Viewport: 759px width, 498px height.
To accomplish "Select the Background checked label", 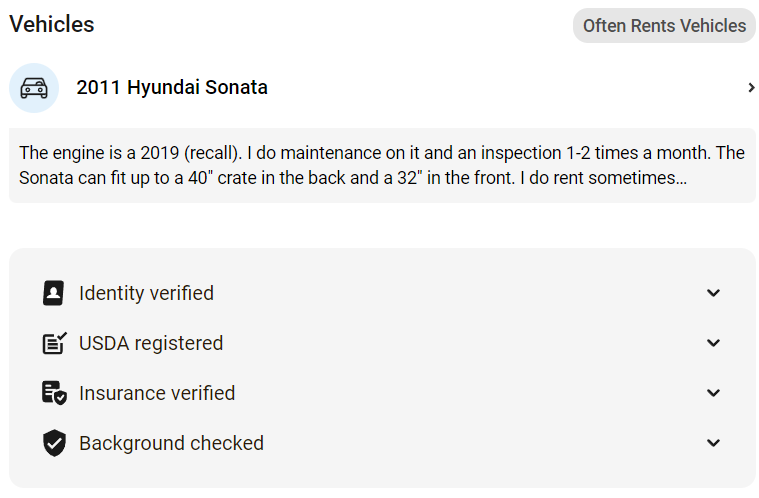I will point(171,443).
